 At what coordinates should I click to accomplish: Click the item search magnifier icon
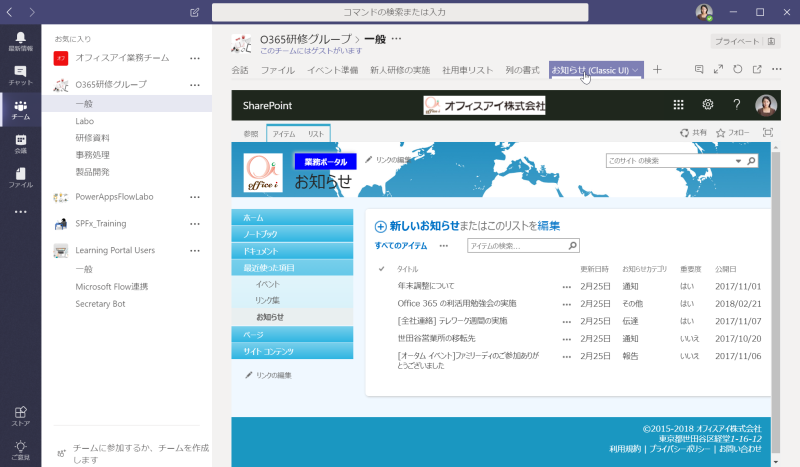[x=572, y=245]
